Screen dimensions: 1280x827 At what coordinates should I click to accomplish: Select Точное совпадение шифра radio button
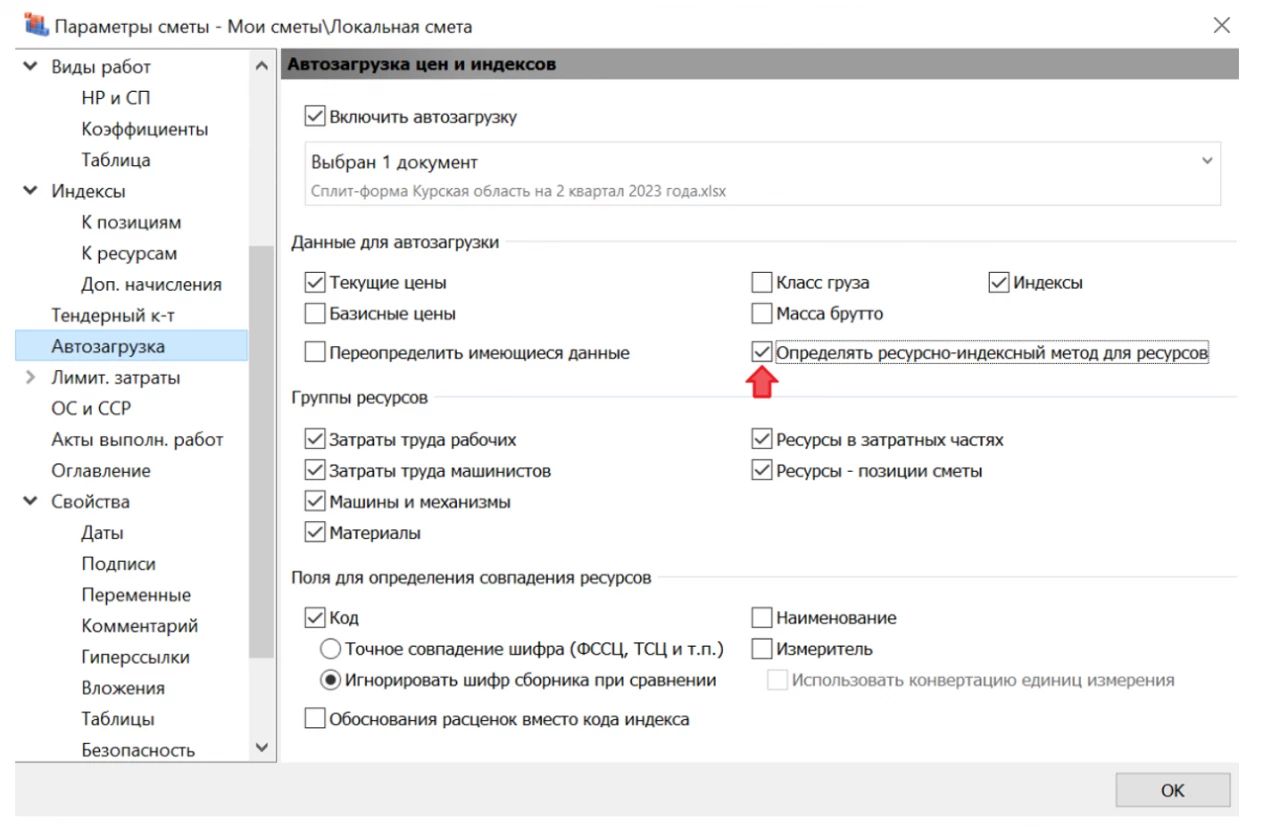coord(330,649)
